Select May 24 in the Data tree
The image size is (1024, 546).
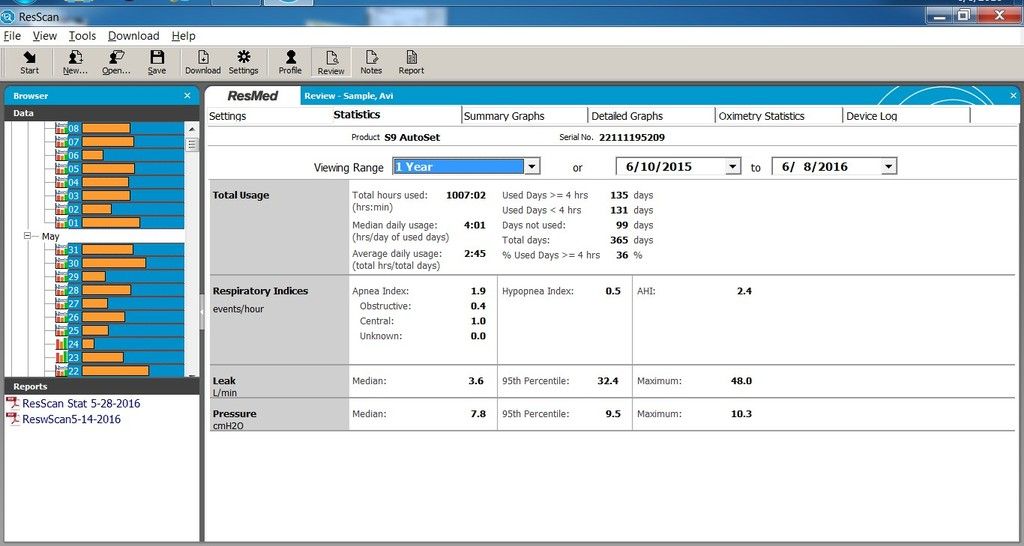(120, 344)
